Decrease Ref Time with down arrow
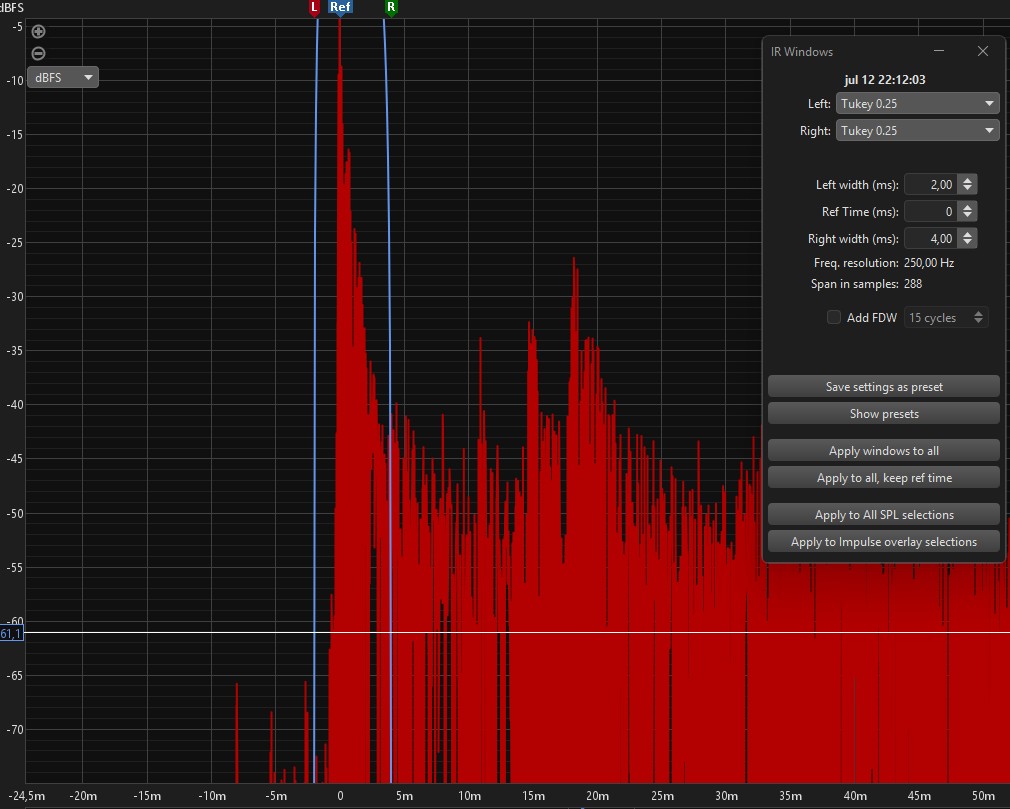Screen dimensions: 1010x809 967,216
